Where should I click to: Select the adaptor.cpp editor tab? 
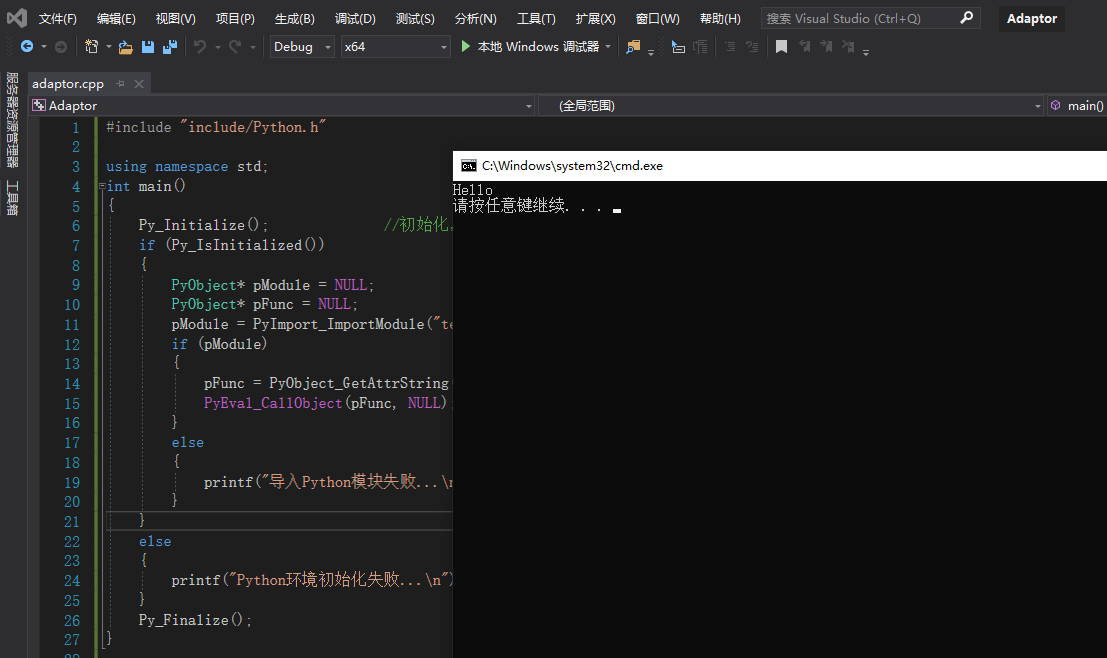coord(68,84)
